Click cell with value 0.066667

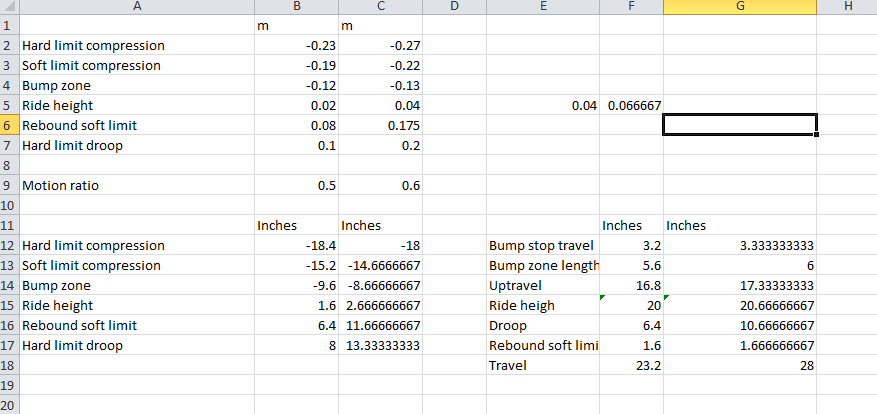tap(631, 105)
